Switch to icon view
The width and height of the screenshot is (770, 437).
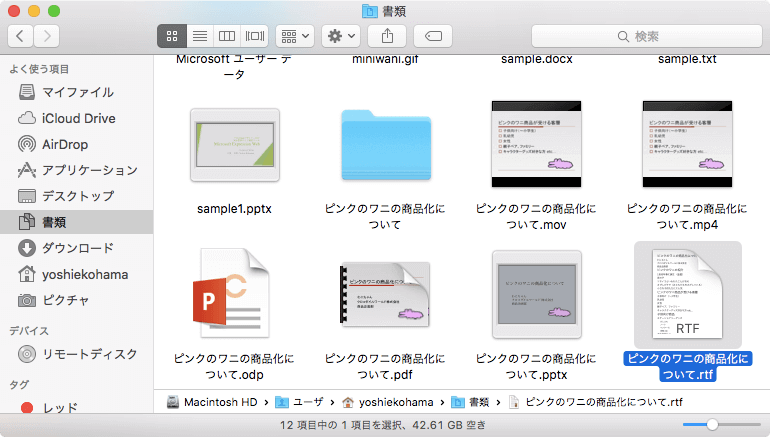tap(172, 36)
